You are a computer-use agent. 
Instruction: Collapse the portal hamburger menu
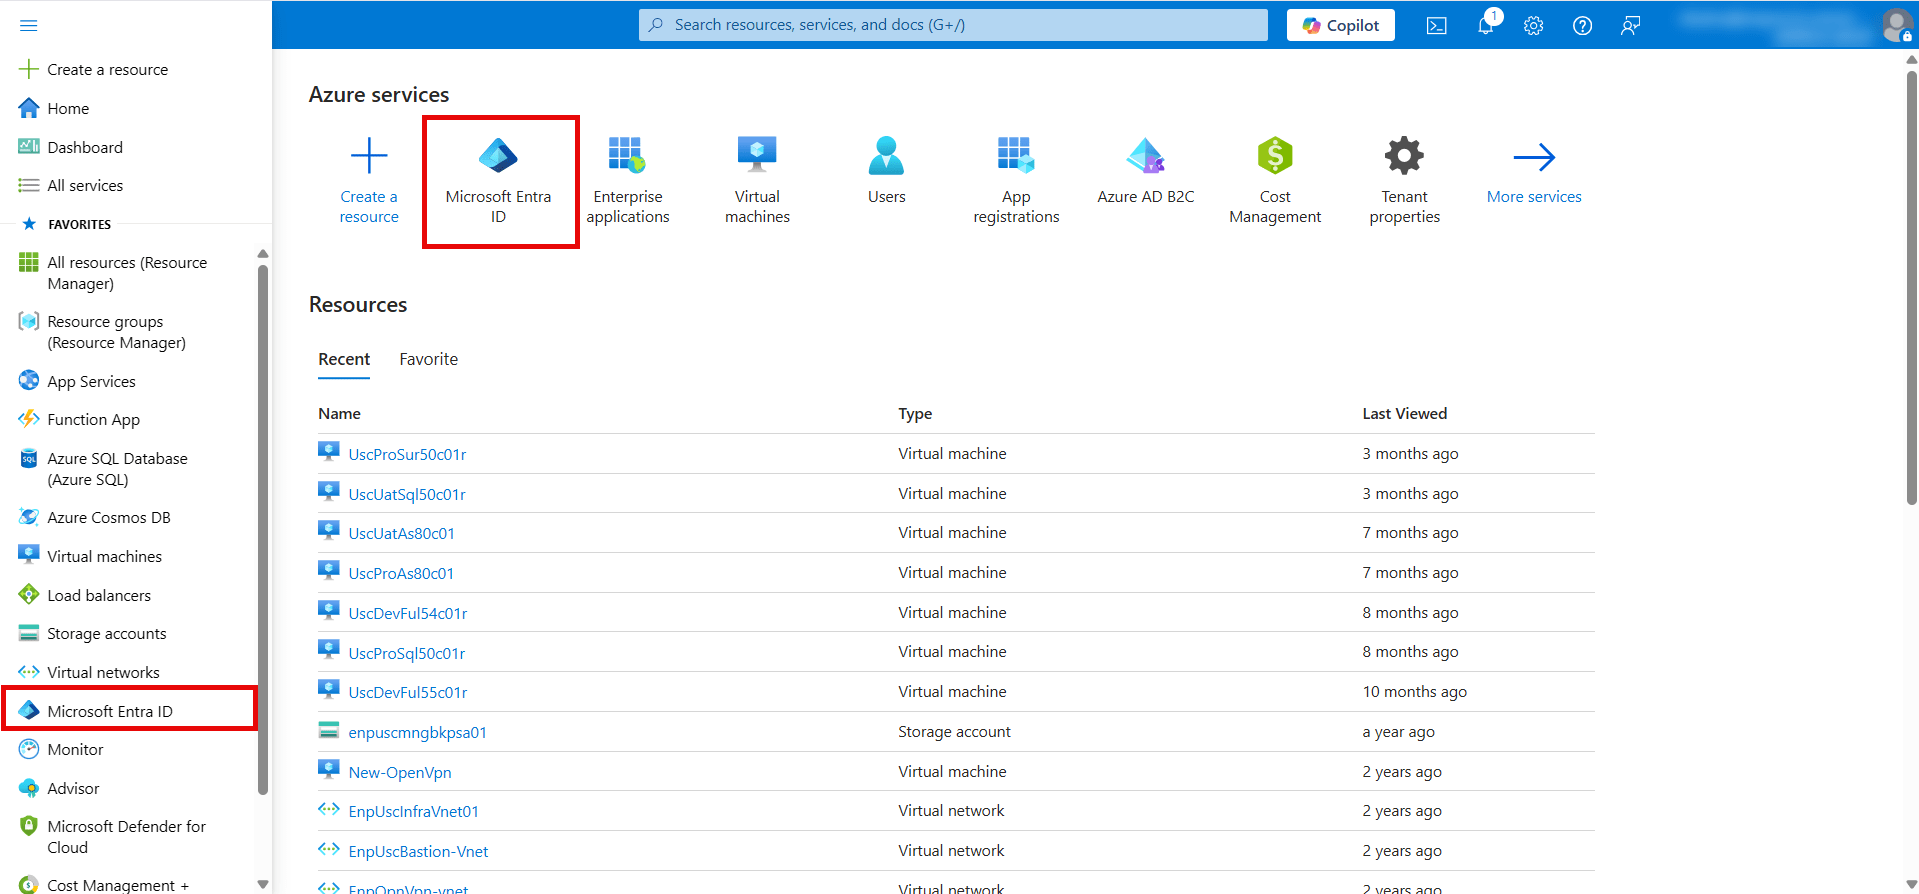click(x=28, y=25)
